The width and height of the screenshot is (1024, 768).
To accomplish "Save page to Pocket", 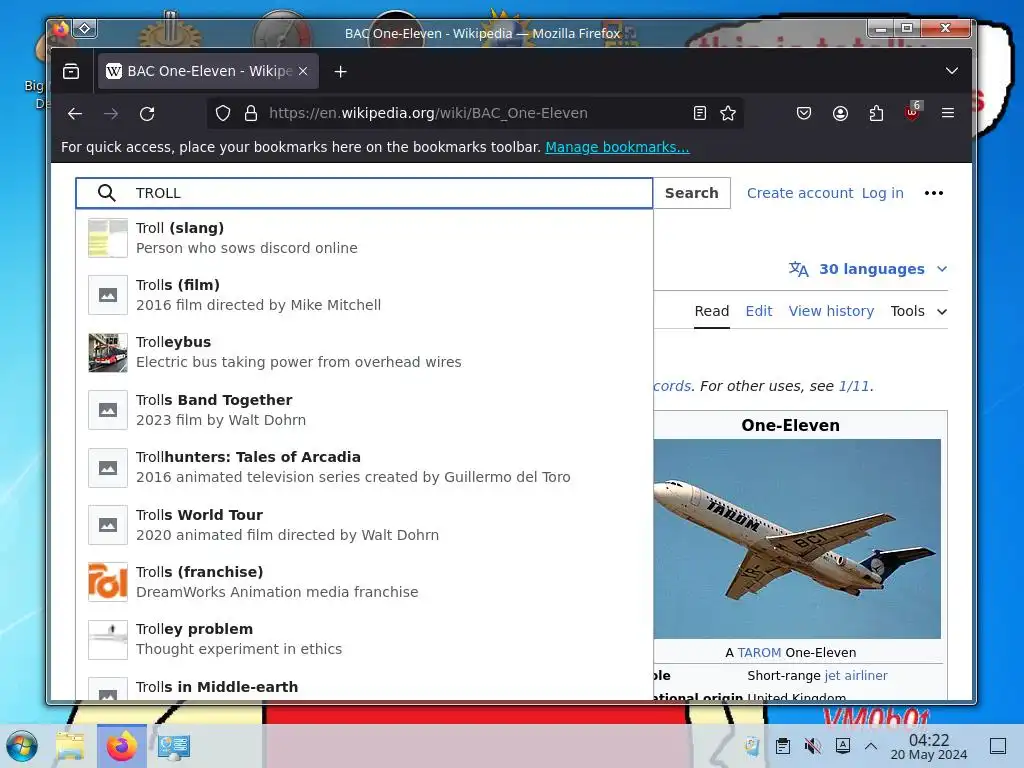I will pos(804,114).
